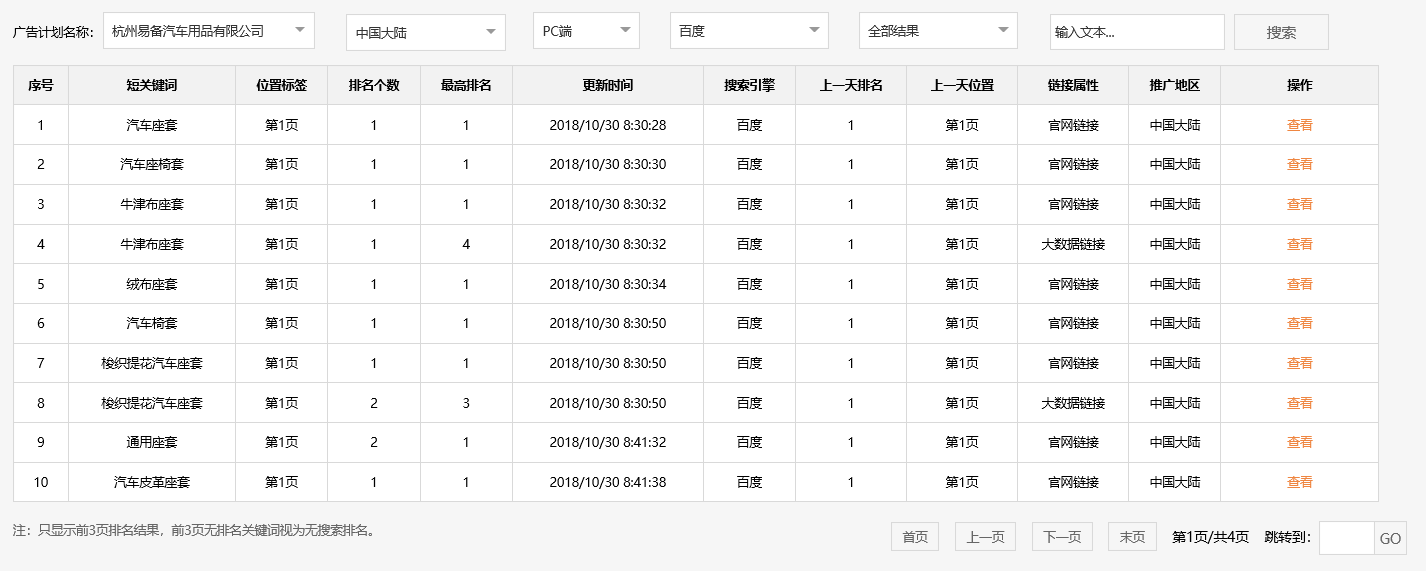Screen dimensions: 1427x571
Task: Open the 杭州易备汽车用品有限公司 plan dropdown
Action: [x=208, y=31]
